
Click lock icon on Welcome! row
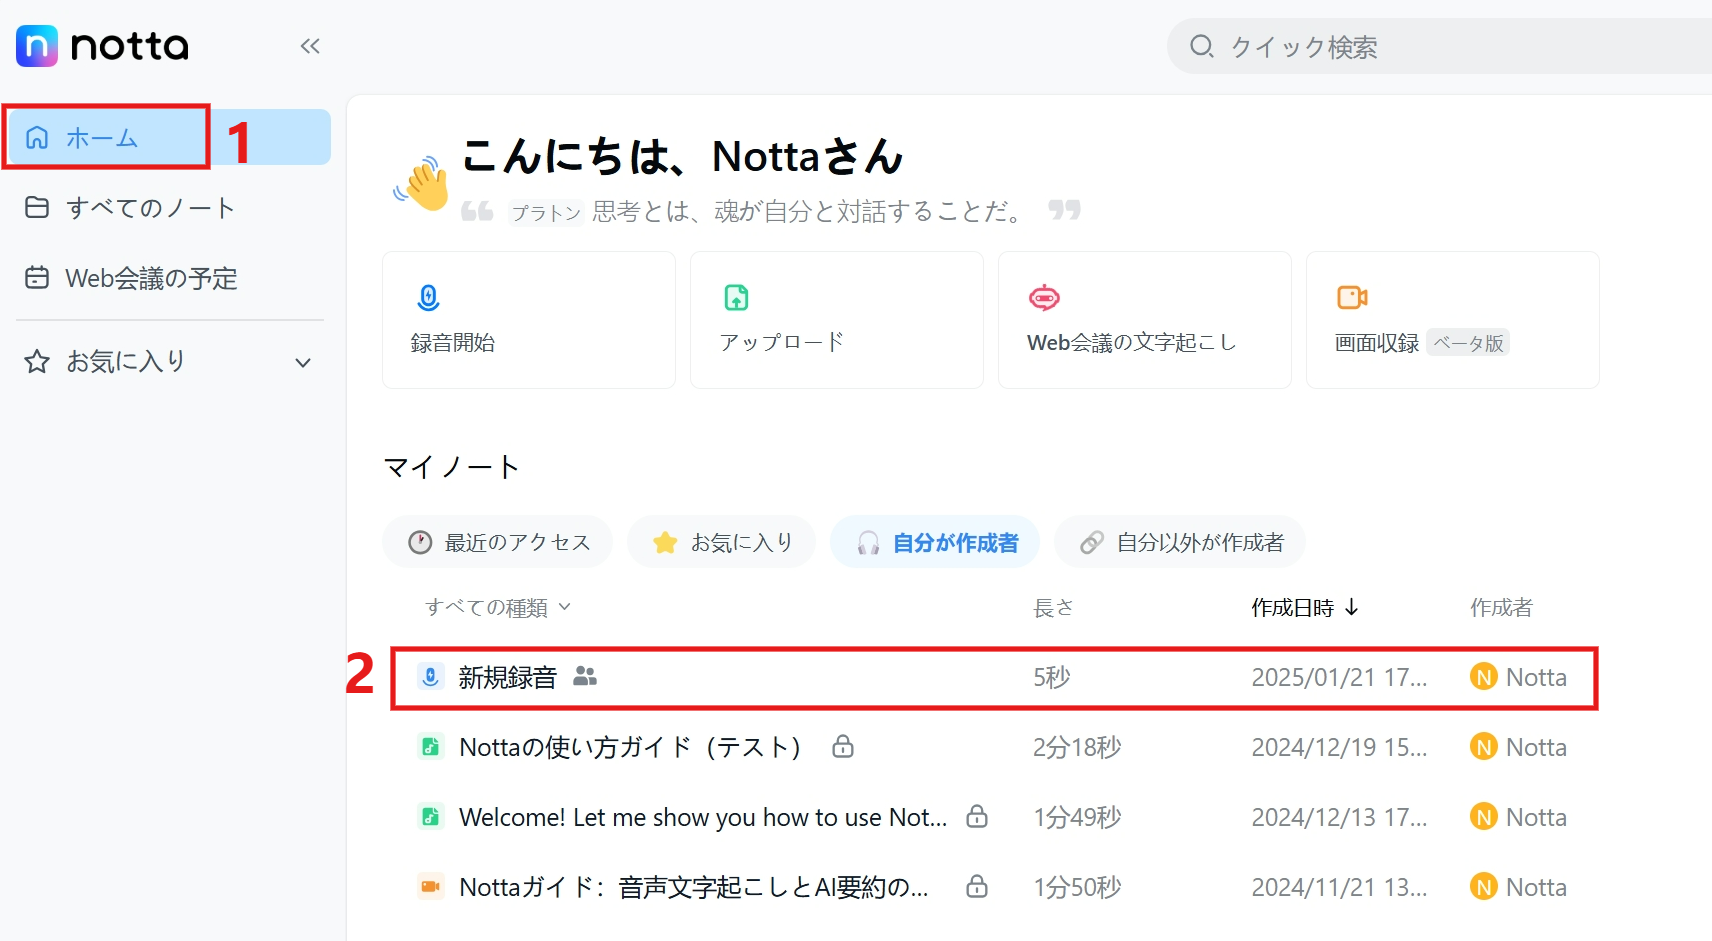[977, 816]
